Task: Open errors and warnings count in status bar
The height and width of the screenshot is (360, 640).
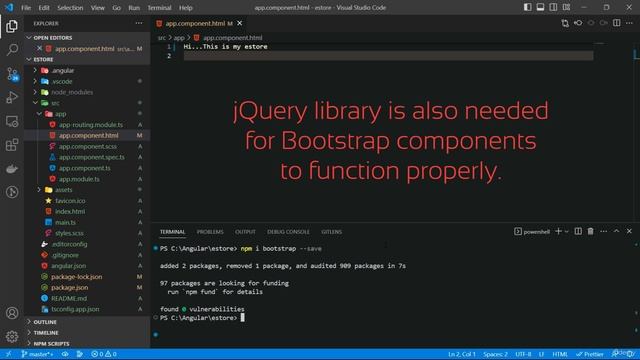Action: [104, 354]
